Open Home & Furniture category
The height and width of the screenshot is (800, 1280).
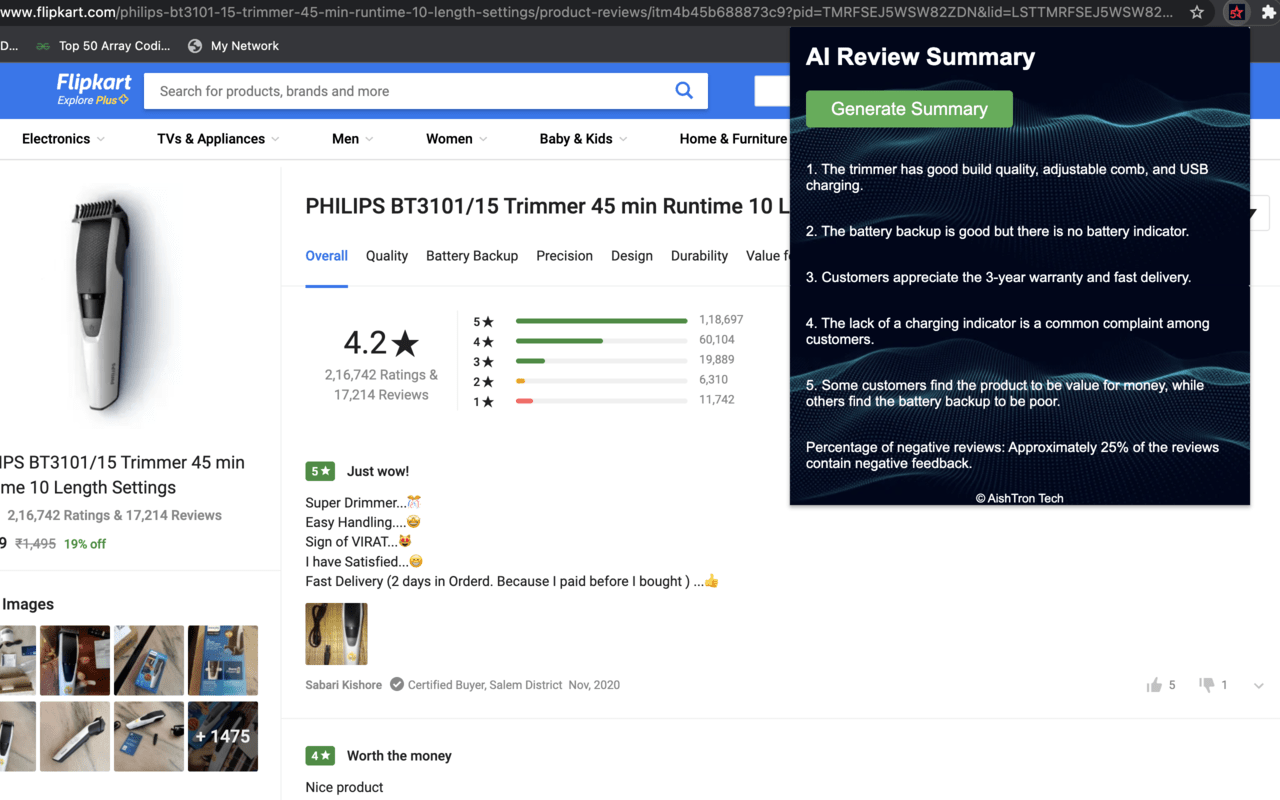(733, 139)
